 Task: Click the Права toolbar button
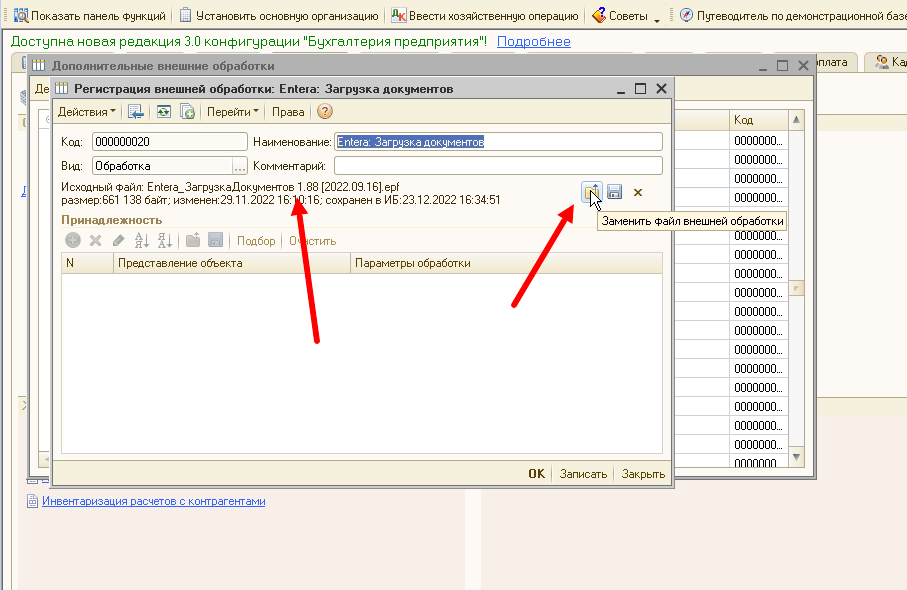pos(288,112)
